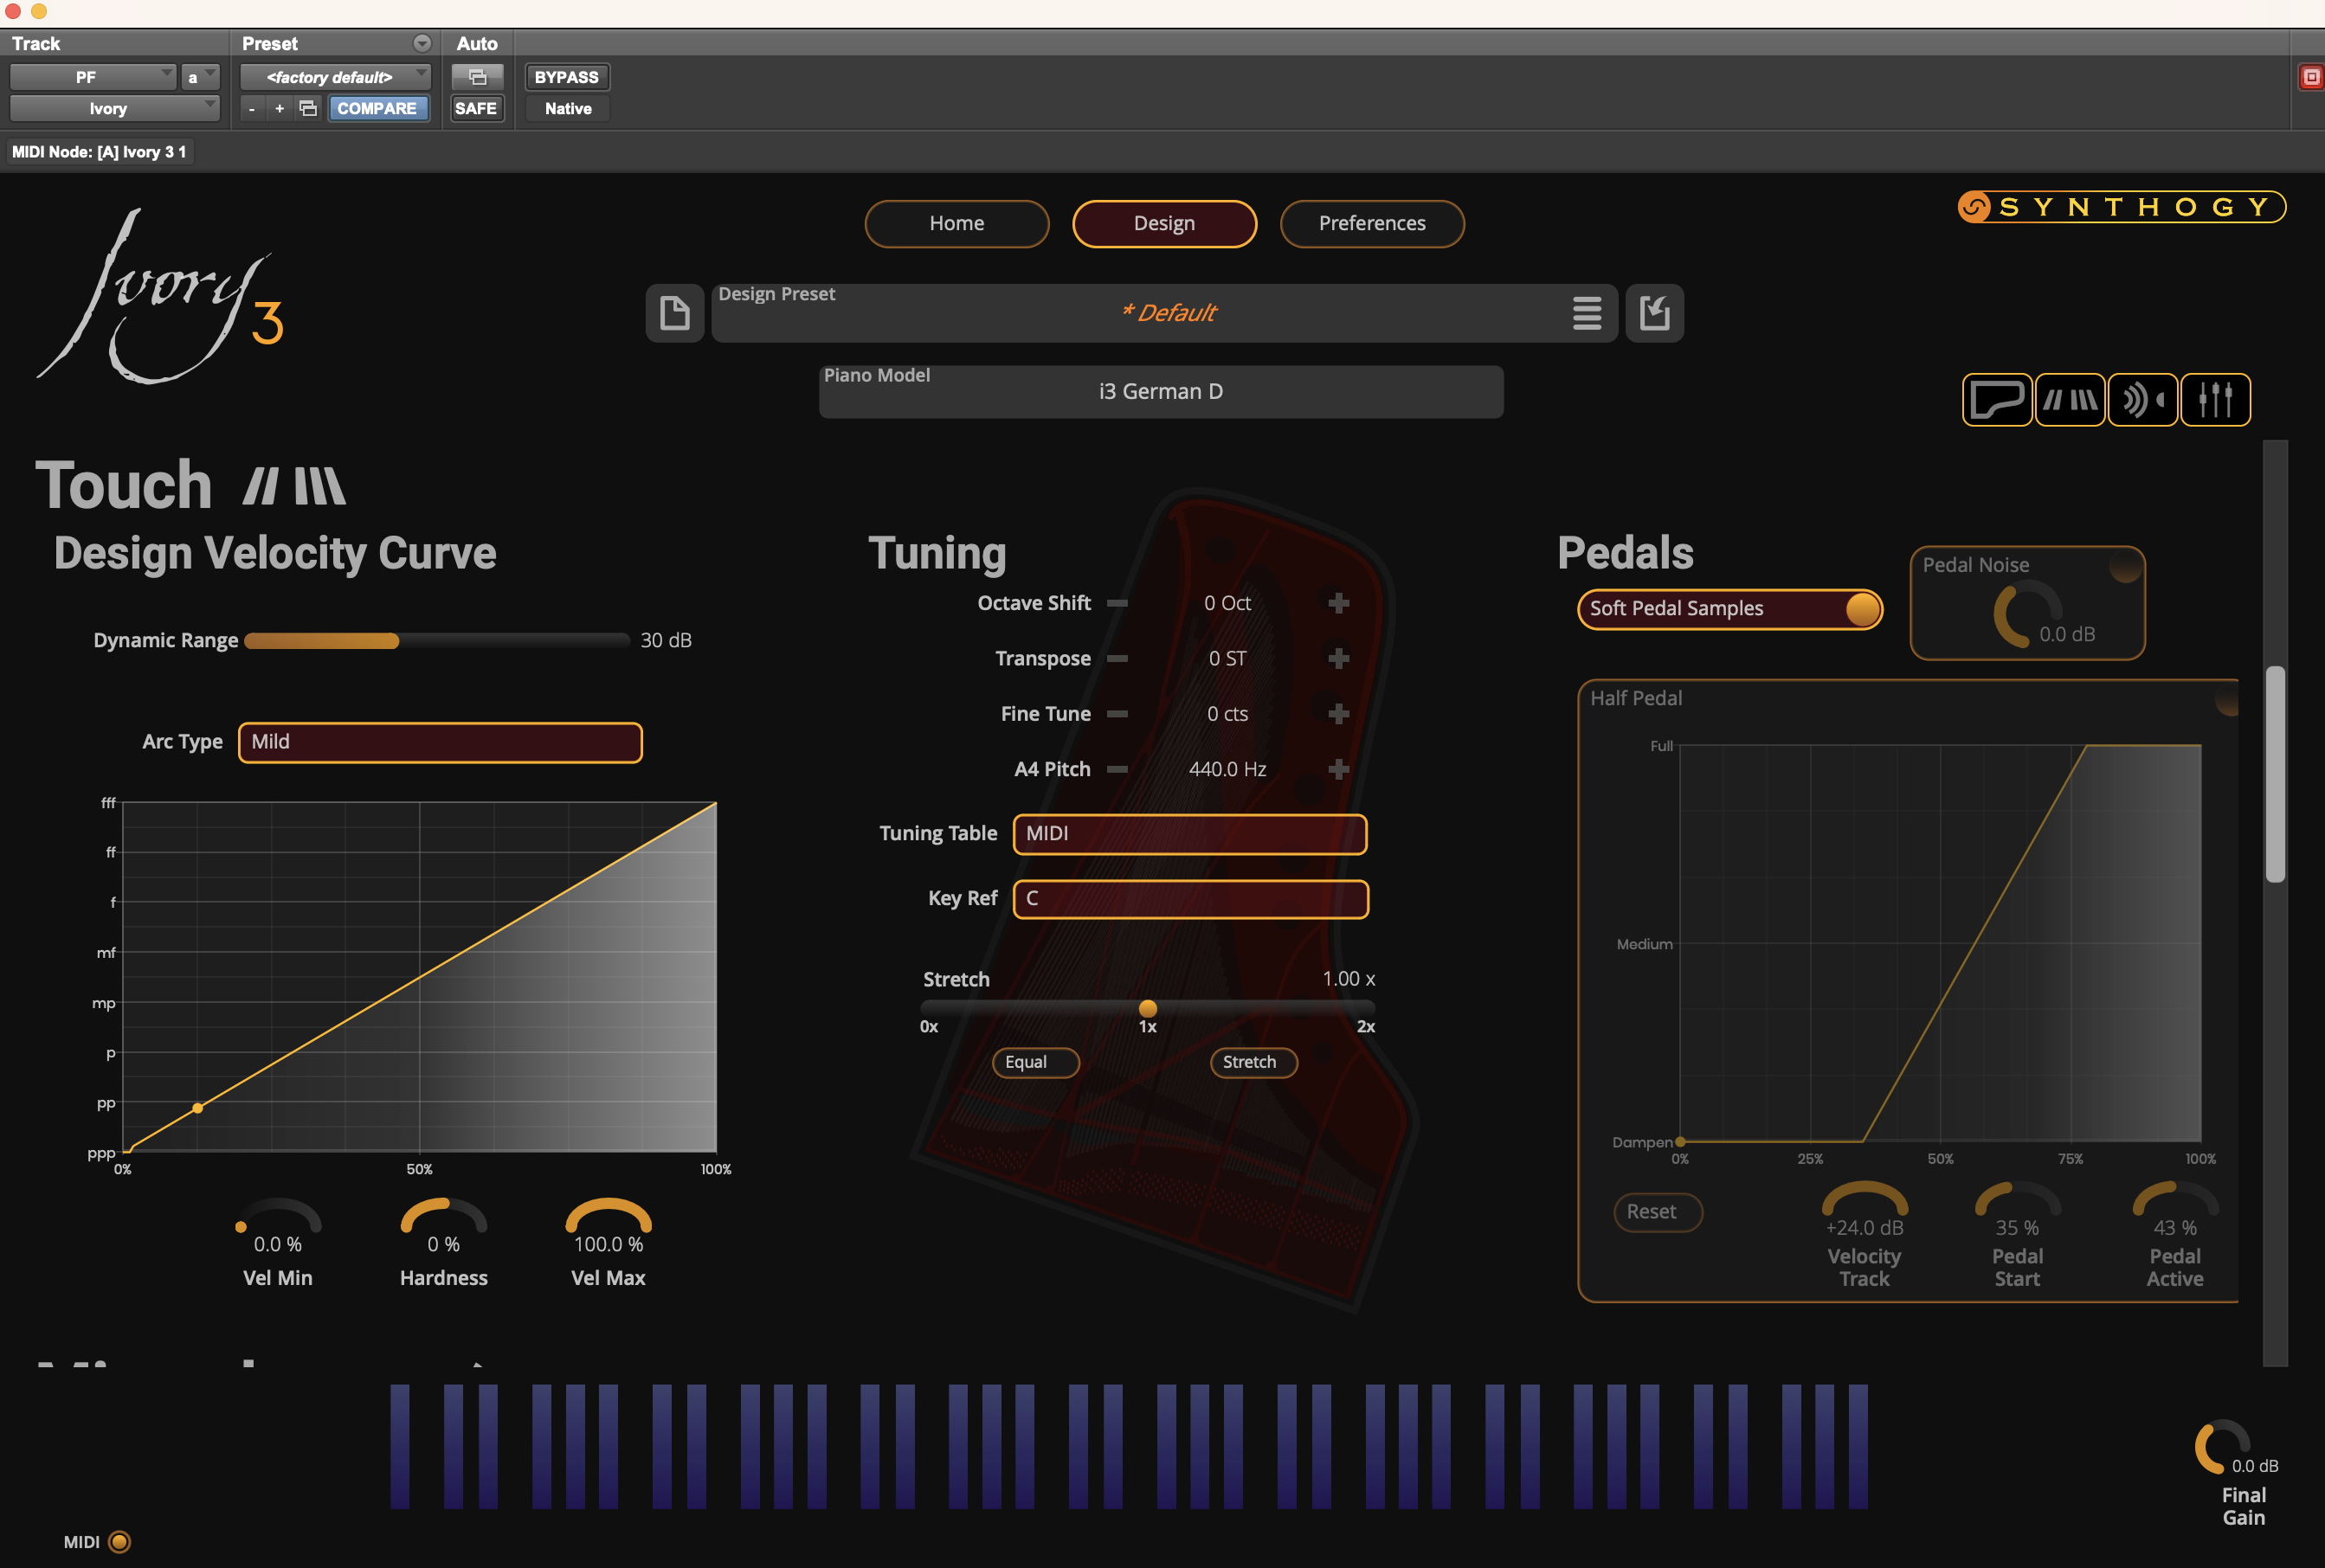
Task: Open the piano body section icon
Action: [1997, 400]
